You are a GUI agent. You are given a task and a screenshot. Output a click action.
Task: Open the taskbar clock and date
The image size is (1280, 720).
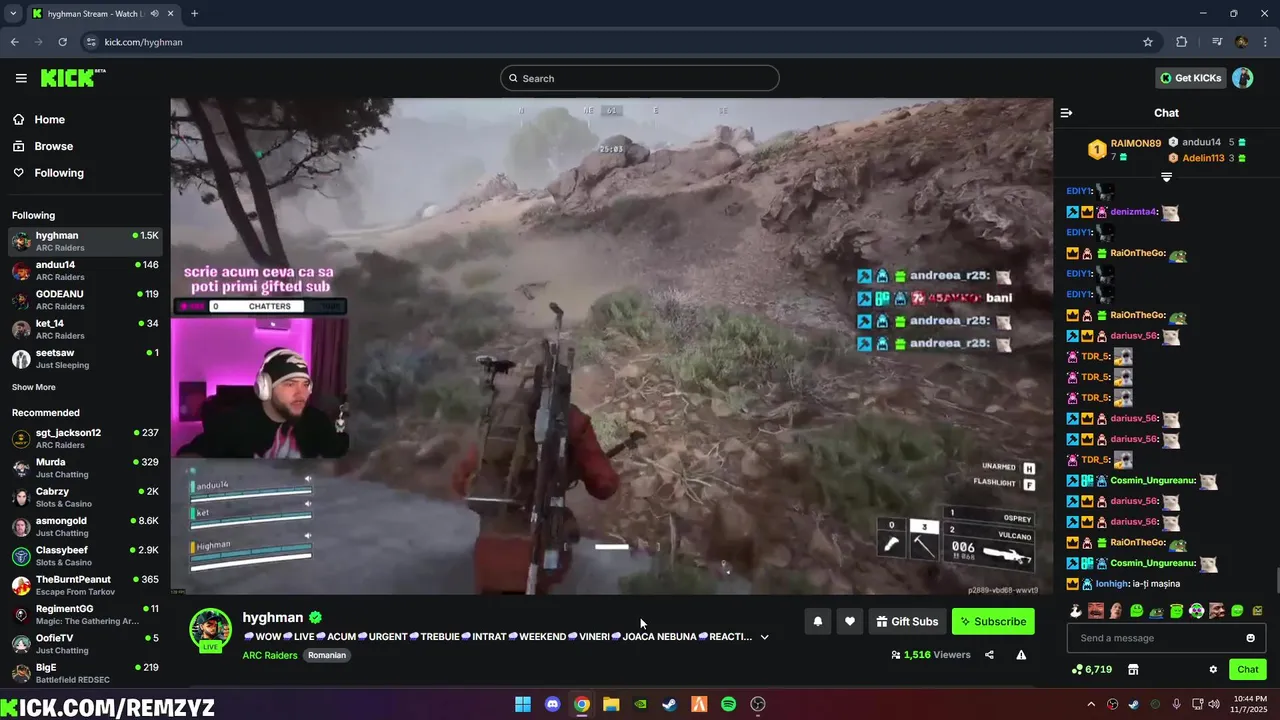point(1250,704)
